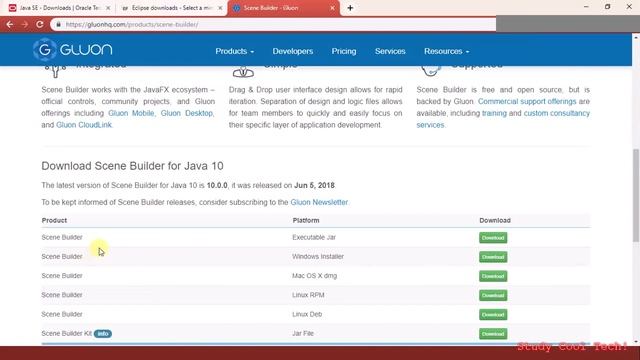Click 'Download Scene Builder for Java 10' heading

click(x=132, y=166)
